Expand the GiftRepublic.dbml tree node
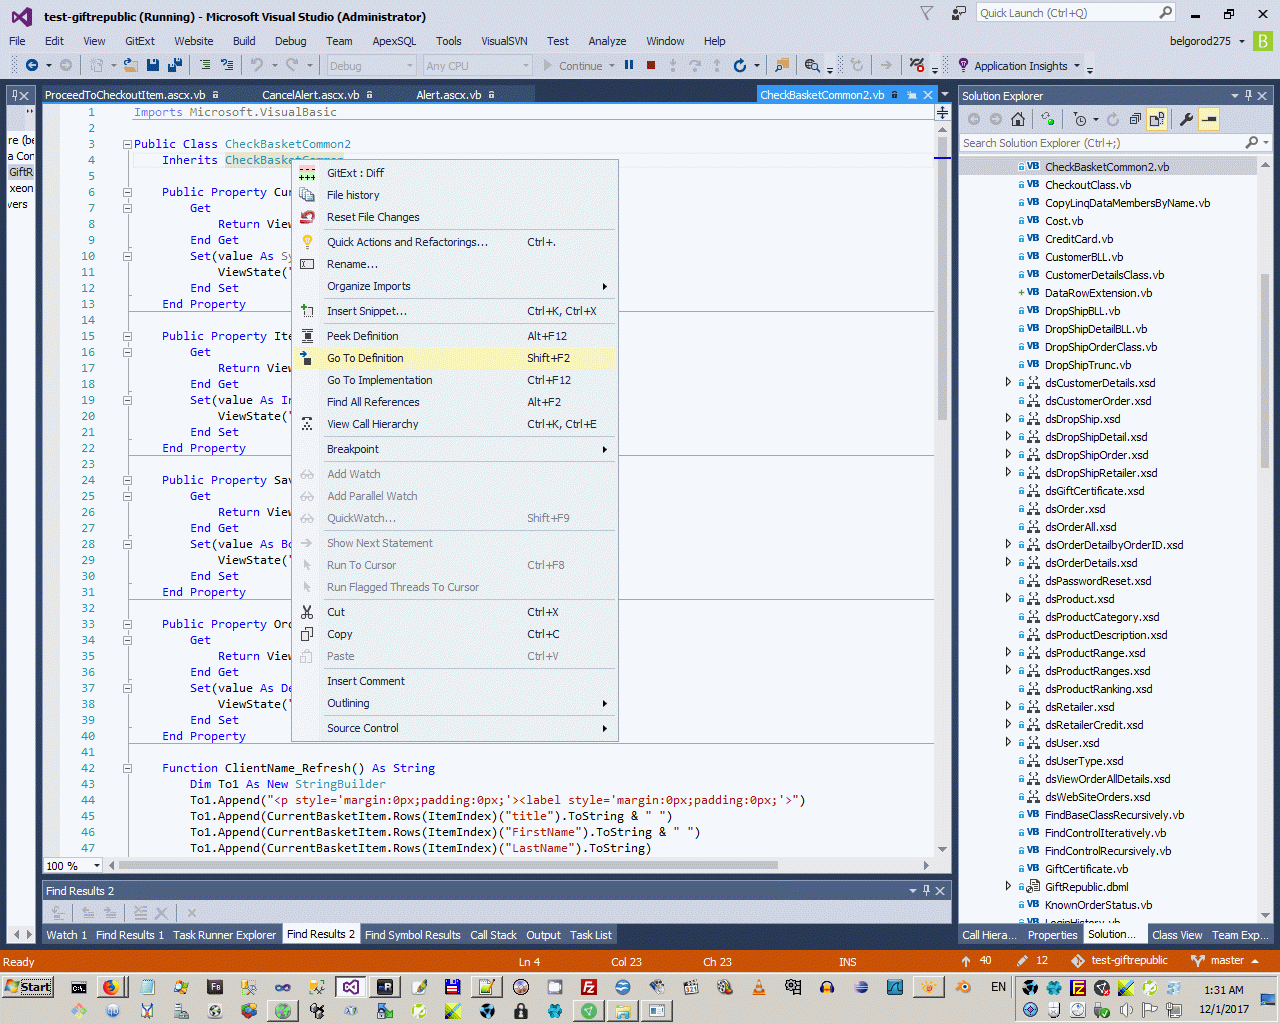The width and height of the screenshot is (1280, 1024). 1008,887
